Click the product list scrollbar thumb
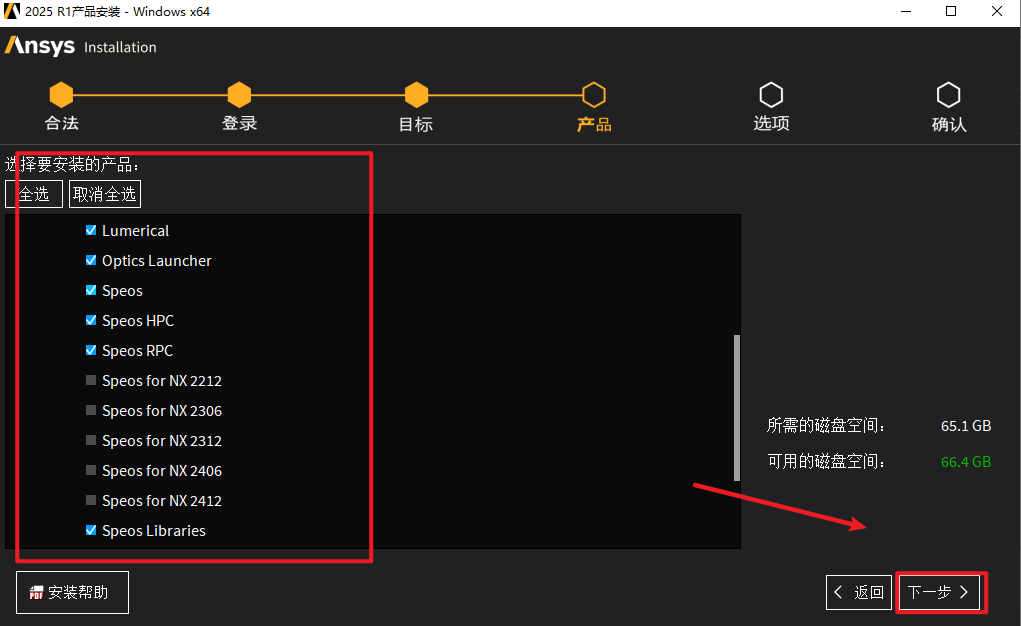Viewport: 1021px width, 626px height. coord(736,408)
